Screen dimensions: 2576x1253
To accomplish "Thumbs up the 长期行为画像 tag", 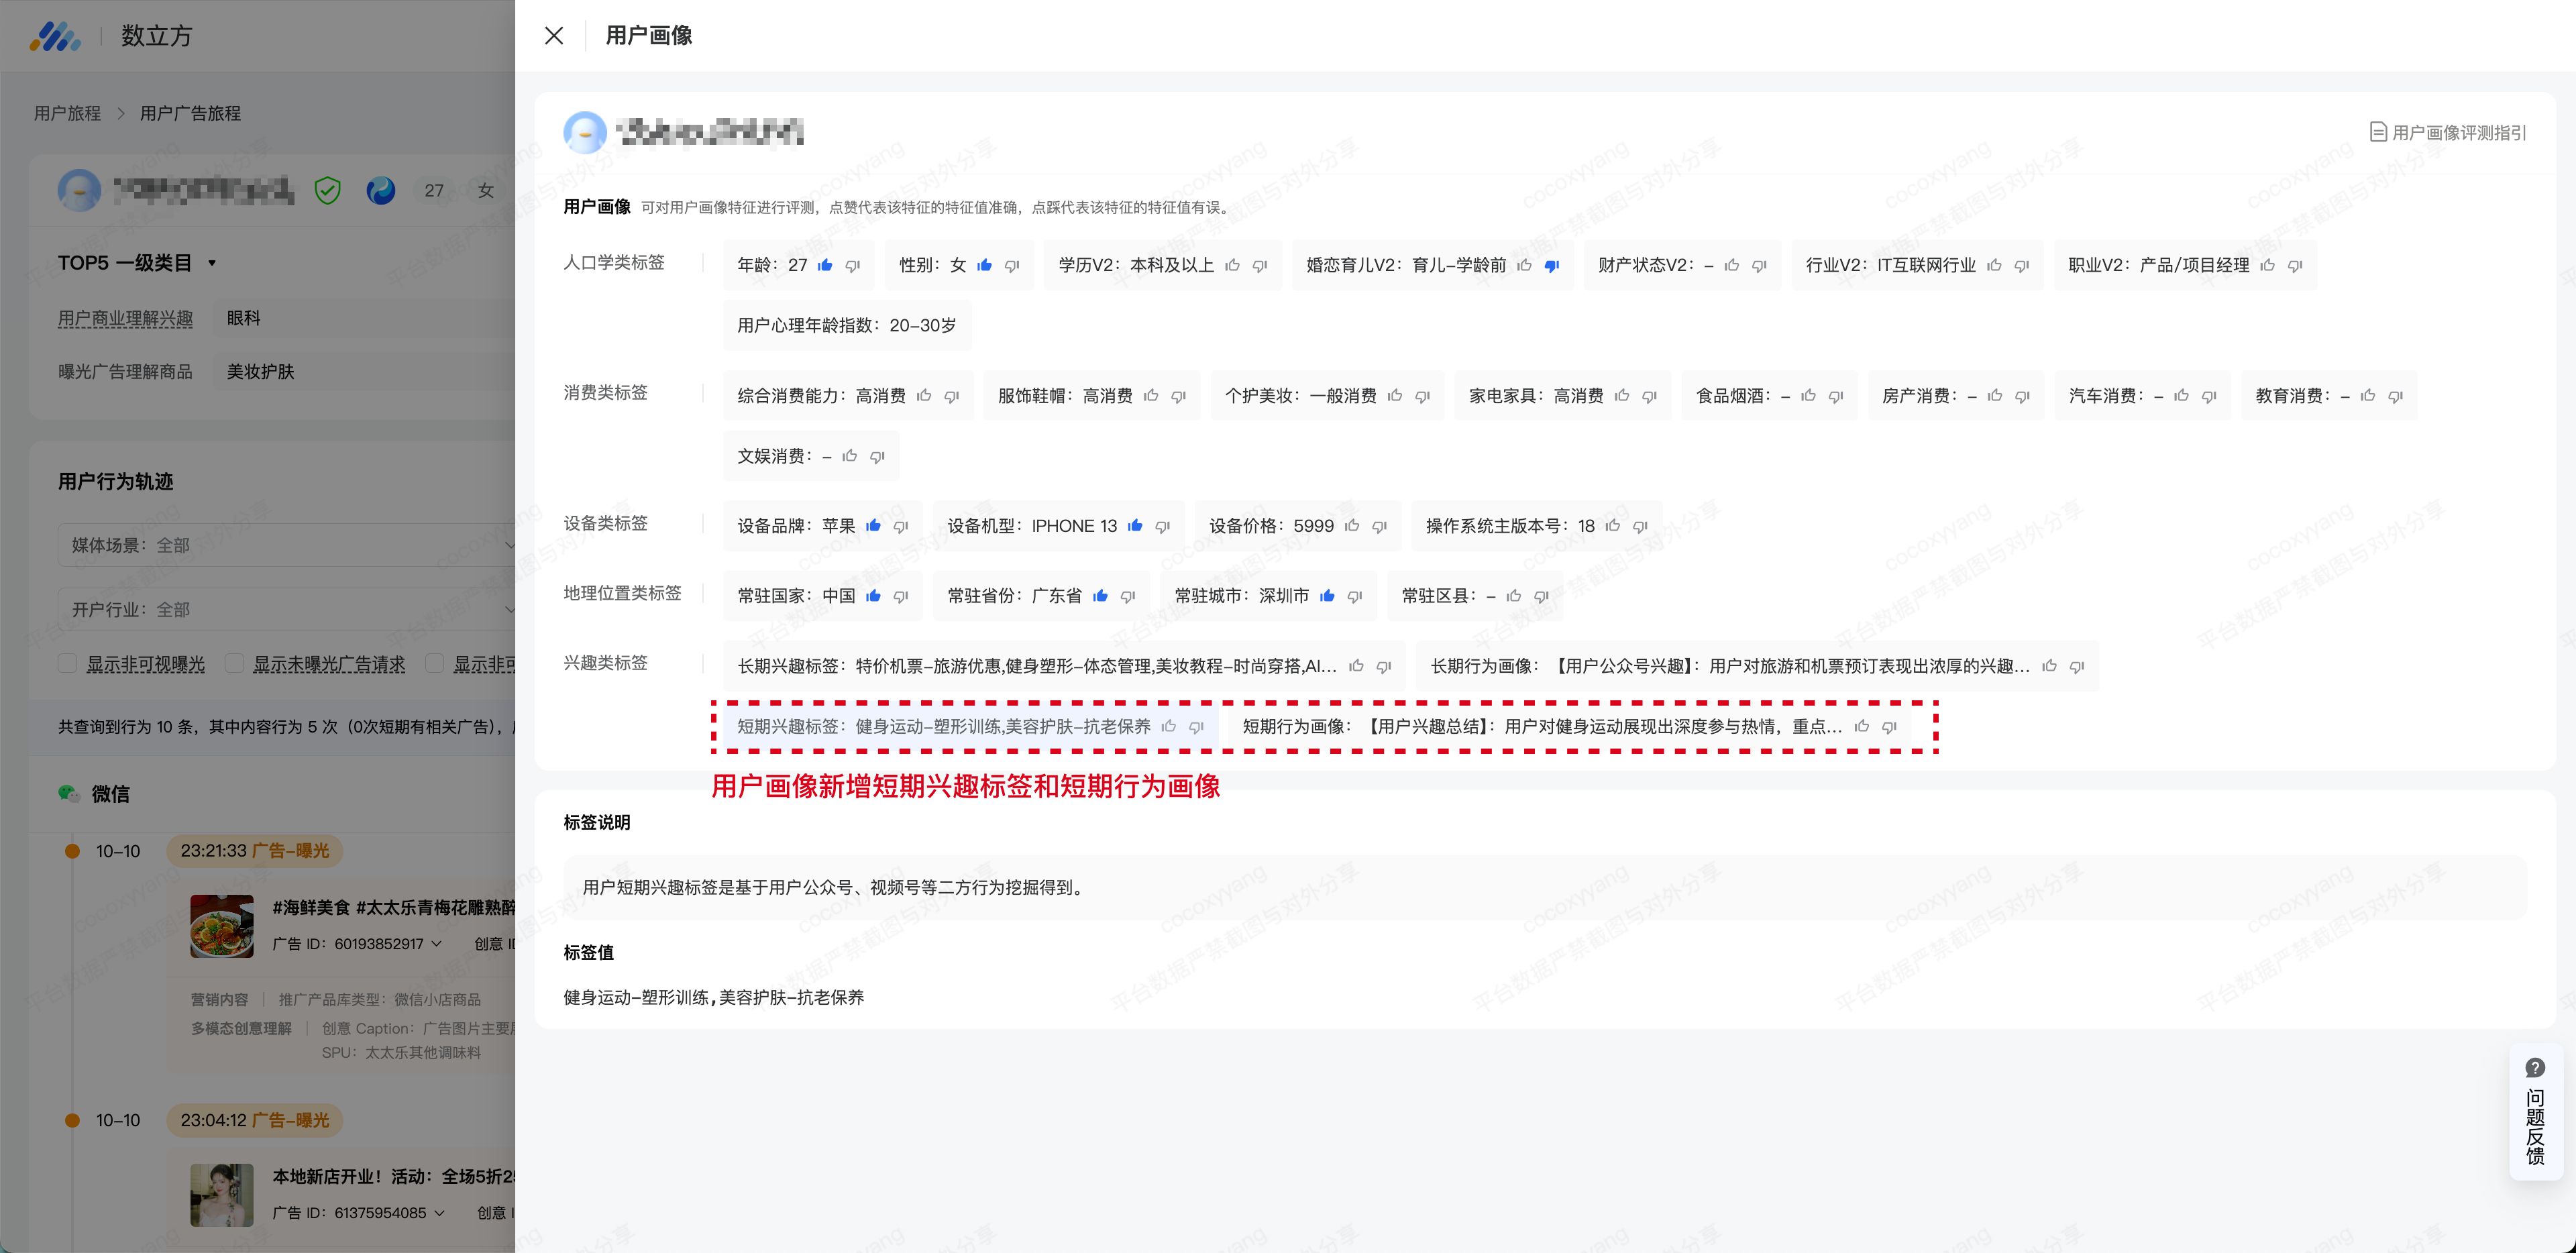I will point(2049,666).
